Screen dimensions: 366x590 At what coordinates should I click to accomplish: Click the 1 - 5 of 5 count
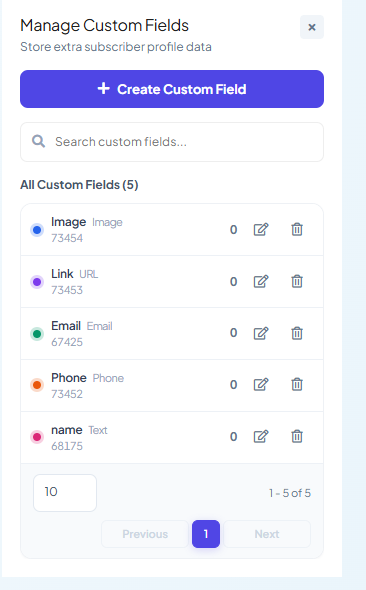pos(290,493)
